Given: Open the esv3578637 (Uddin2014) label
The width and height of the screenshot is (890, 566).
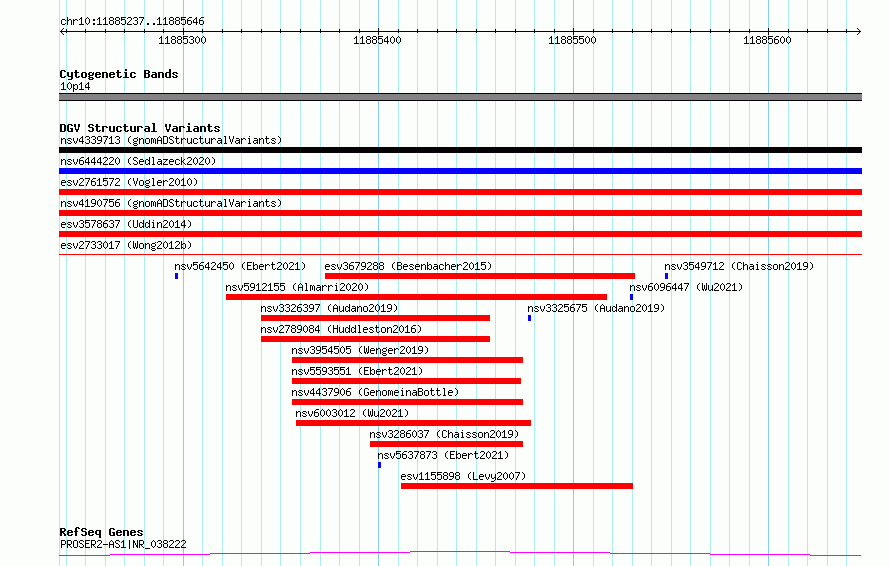Looking at the screenshot, I should tap(126, 224).
